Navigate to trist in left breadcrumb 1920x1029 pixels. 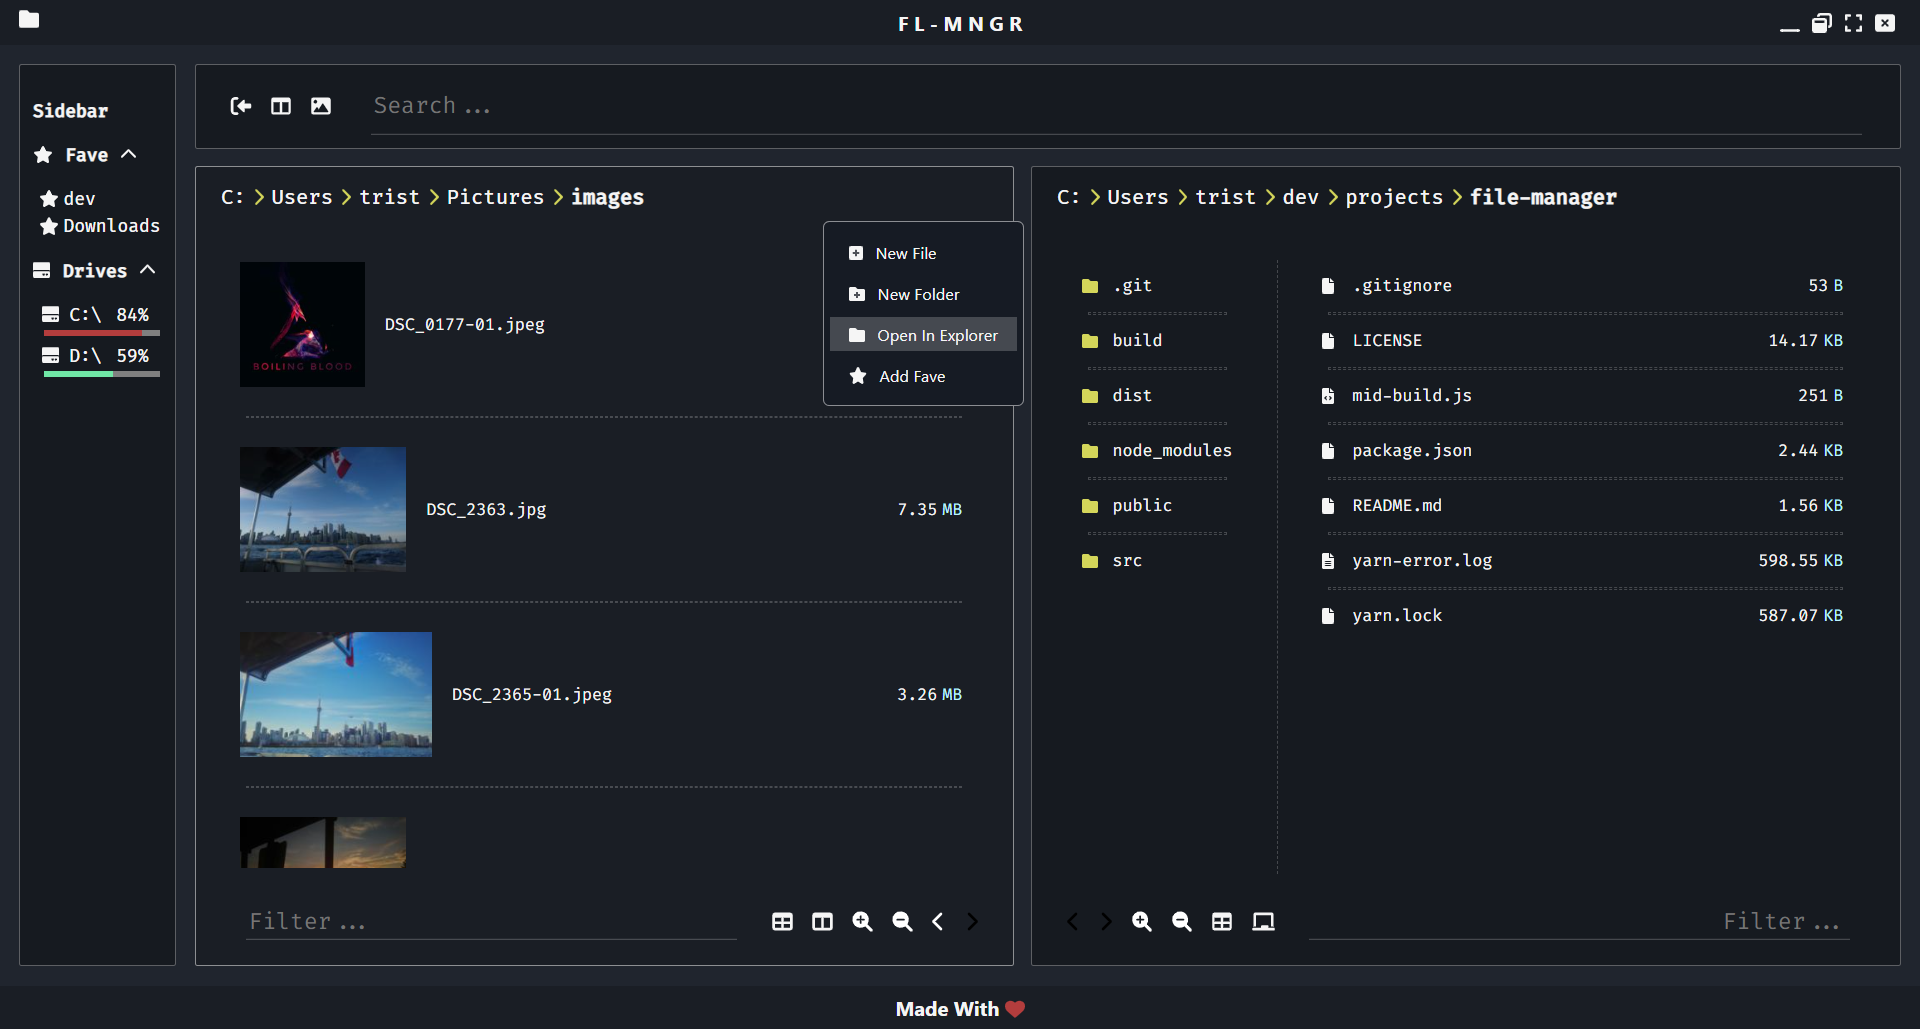pyautogui.click(x=390, y=197)
